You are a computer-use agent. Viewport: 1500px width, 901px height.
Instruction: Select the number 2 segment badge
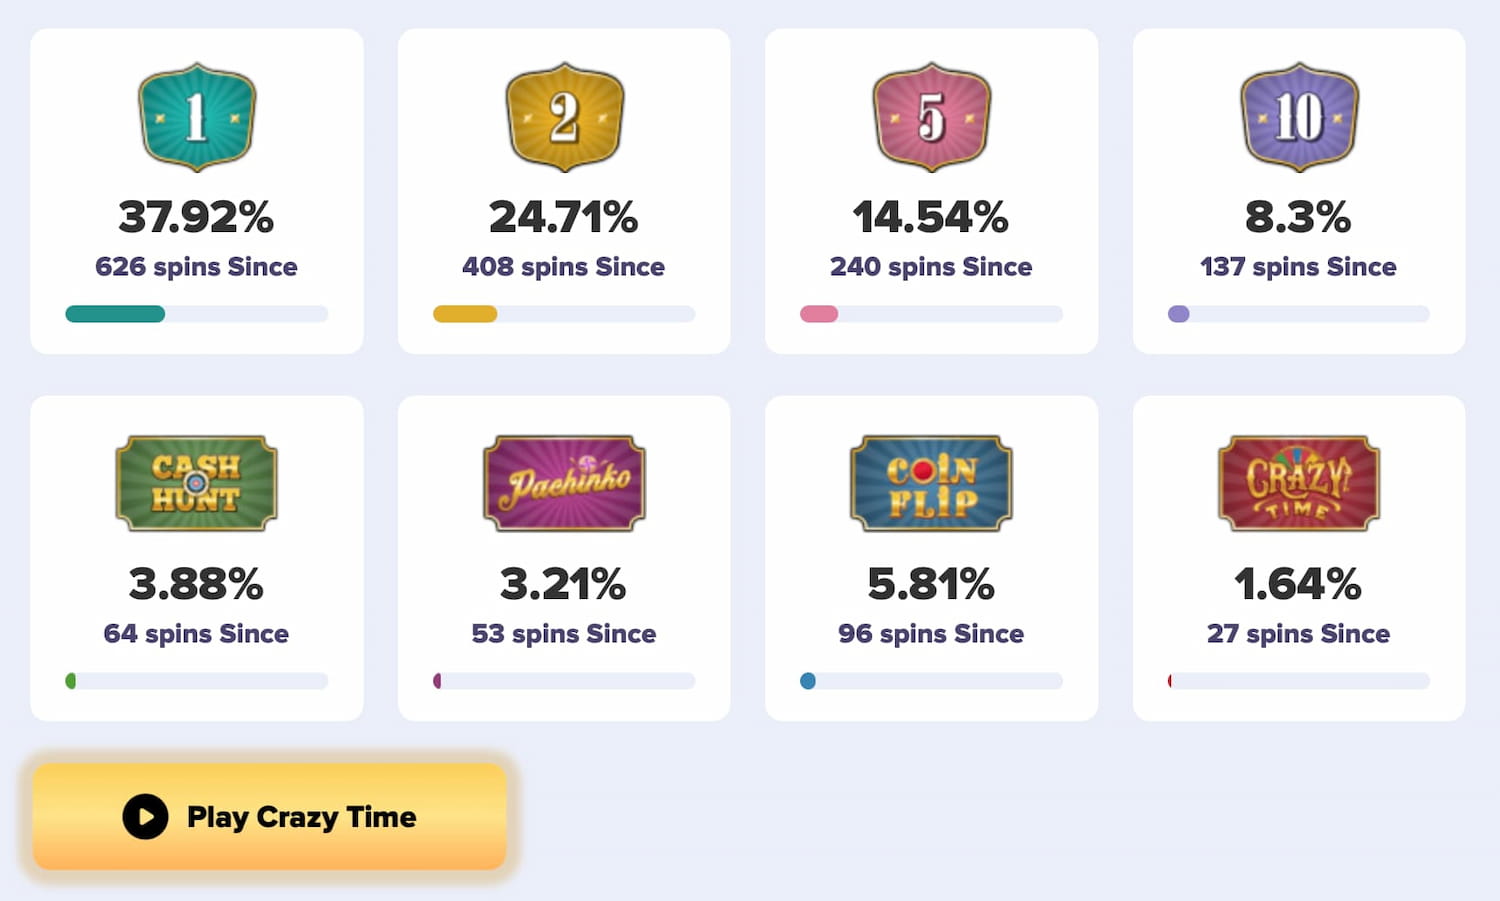[x=564, y=115]
